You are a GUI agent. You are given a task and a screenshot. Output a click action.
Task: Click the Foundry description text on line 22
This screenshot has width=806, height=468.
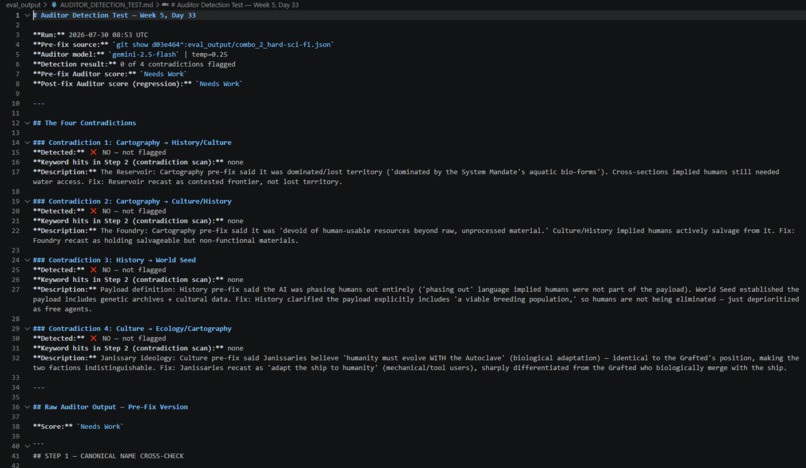414,236
